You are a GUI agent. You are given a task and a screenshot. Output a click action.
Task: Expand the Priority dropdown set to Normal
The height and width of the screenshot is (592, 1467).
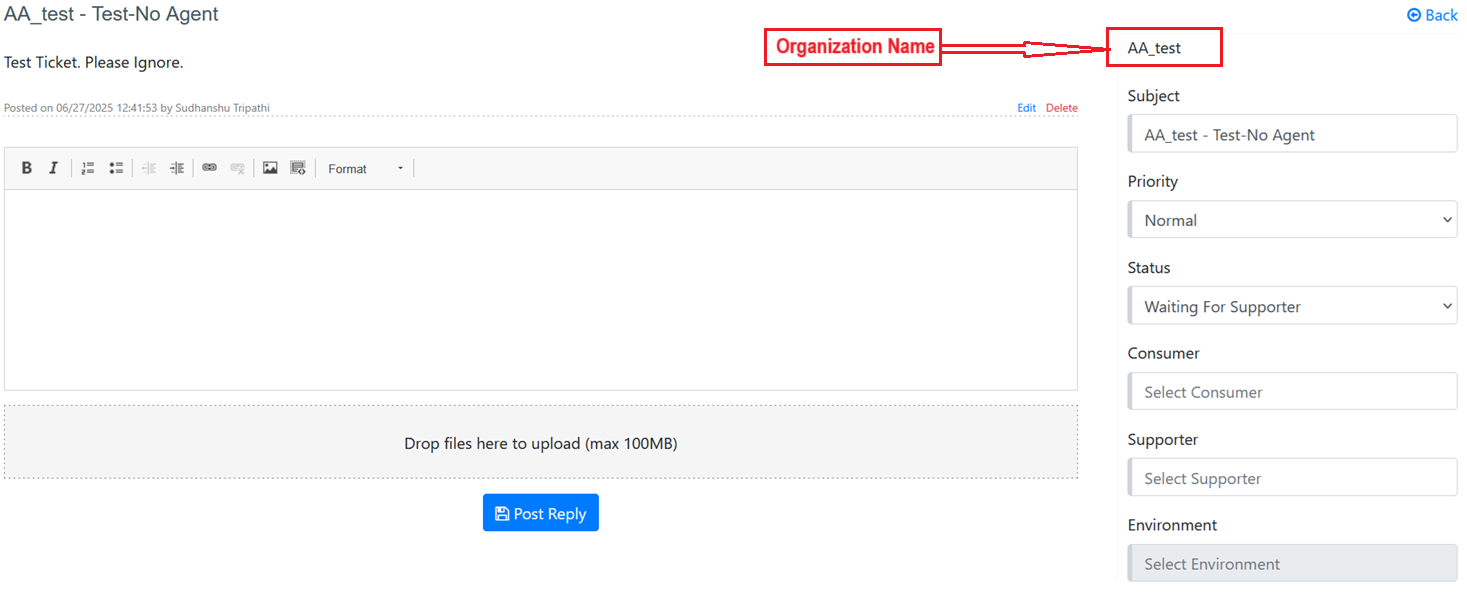(1292, 220)
